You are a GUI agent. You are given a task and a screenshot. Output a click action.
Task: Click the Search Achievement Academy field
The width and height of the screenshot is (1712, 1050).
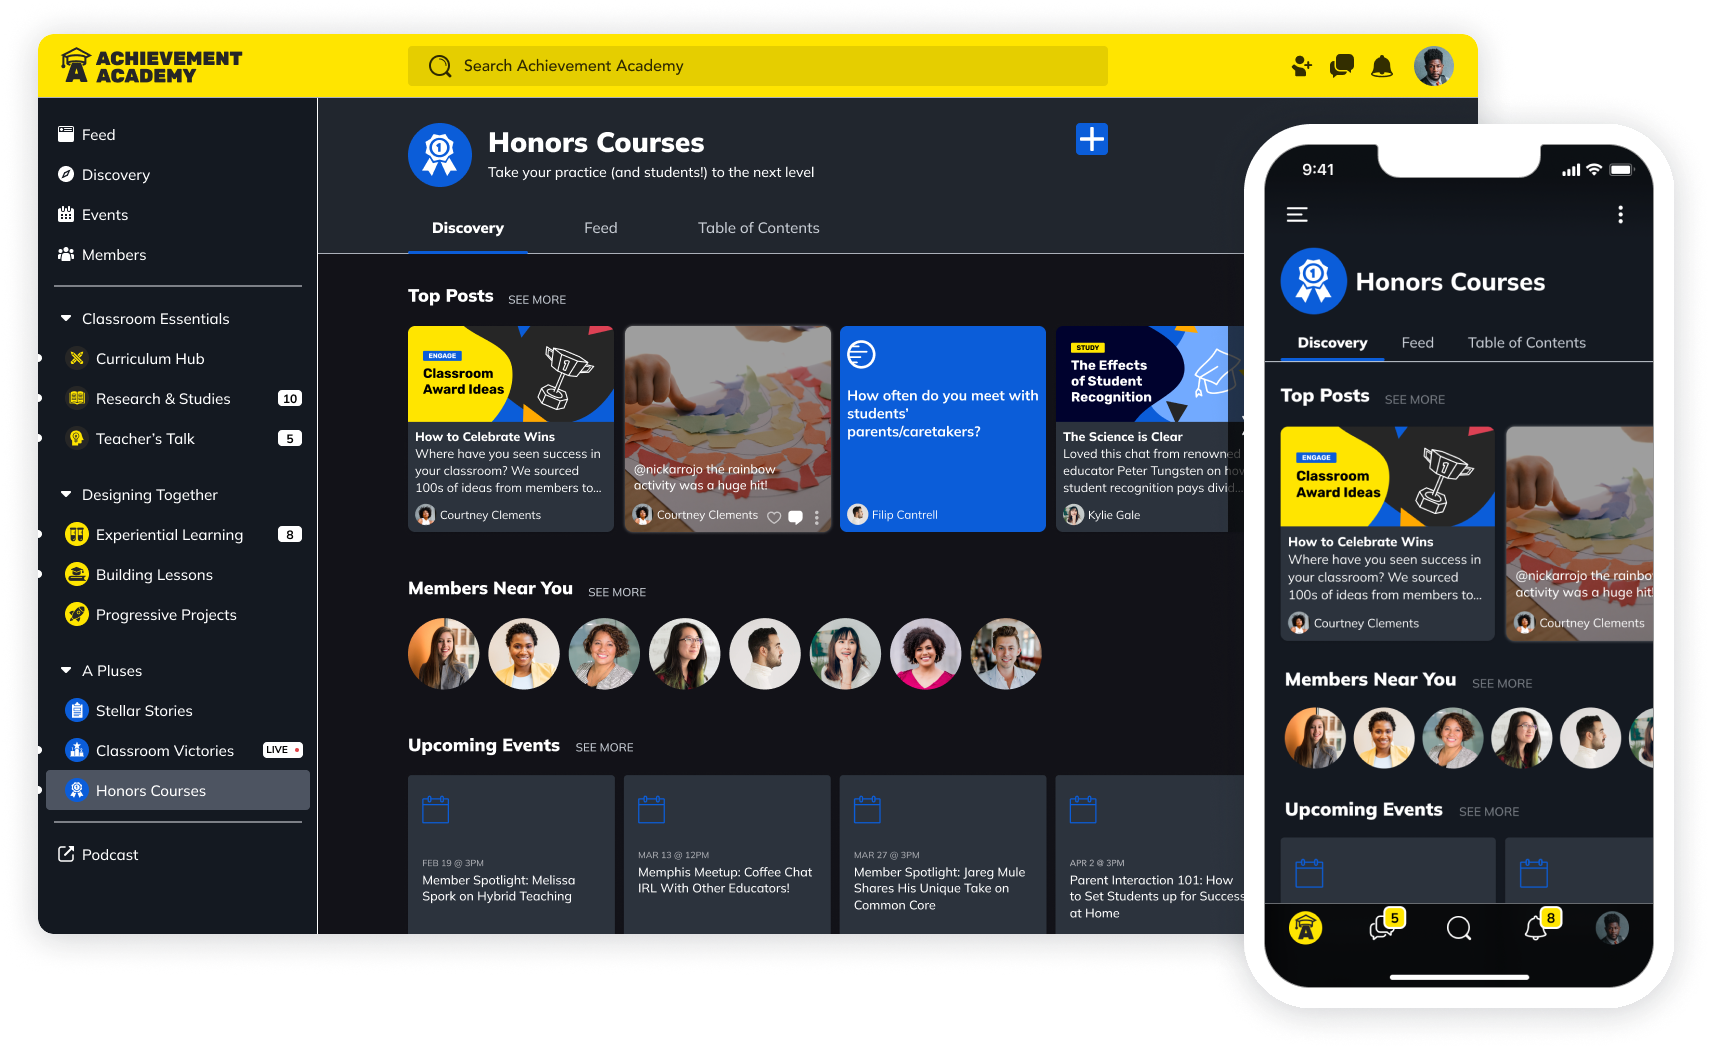coord(758,66)
